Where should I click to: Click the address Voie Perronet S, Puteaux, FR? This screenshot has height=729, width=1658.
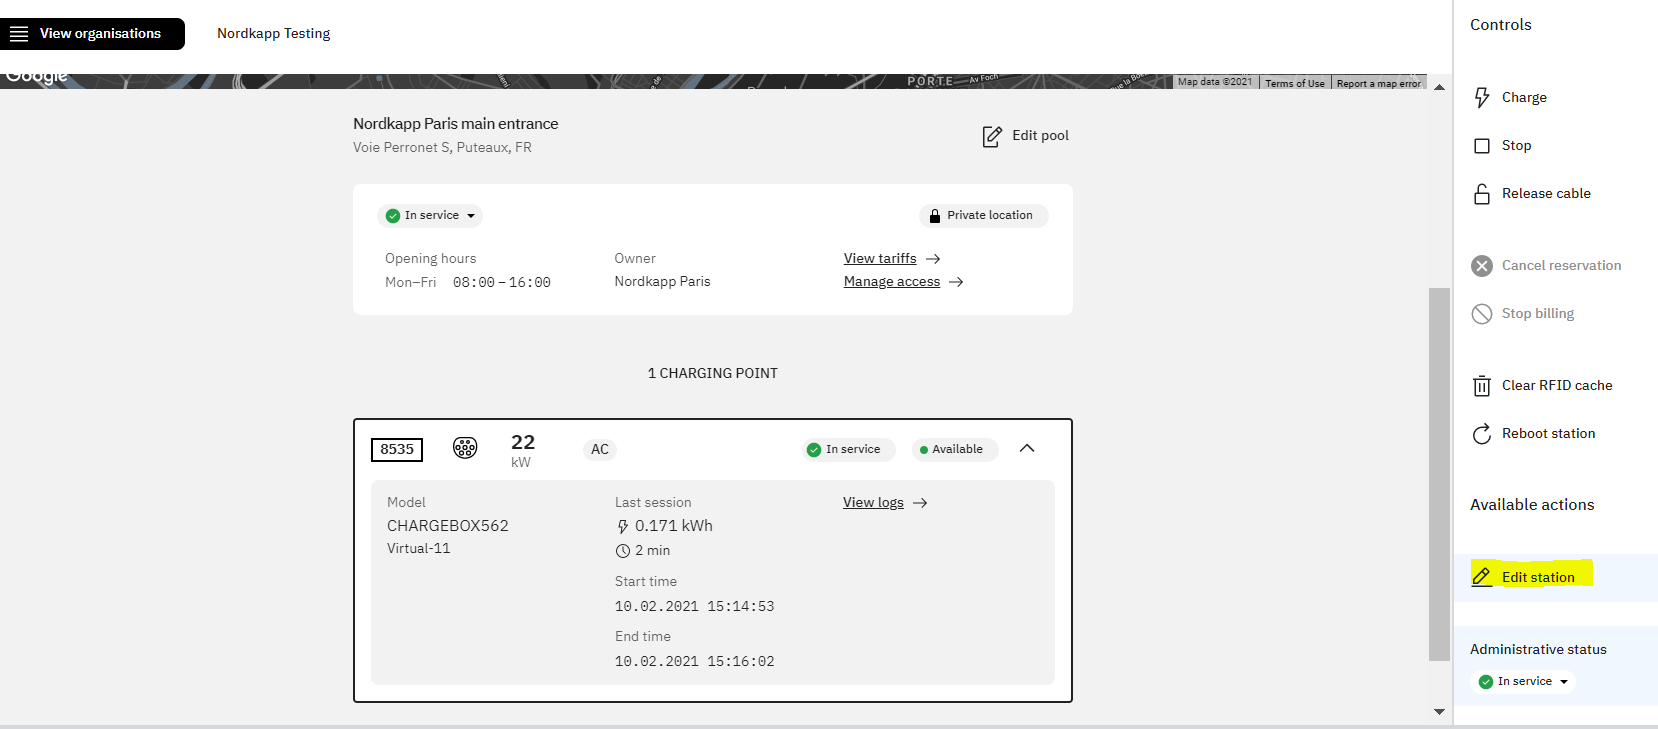tap(442, 147)
